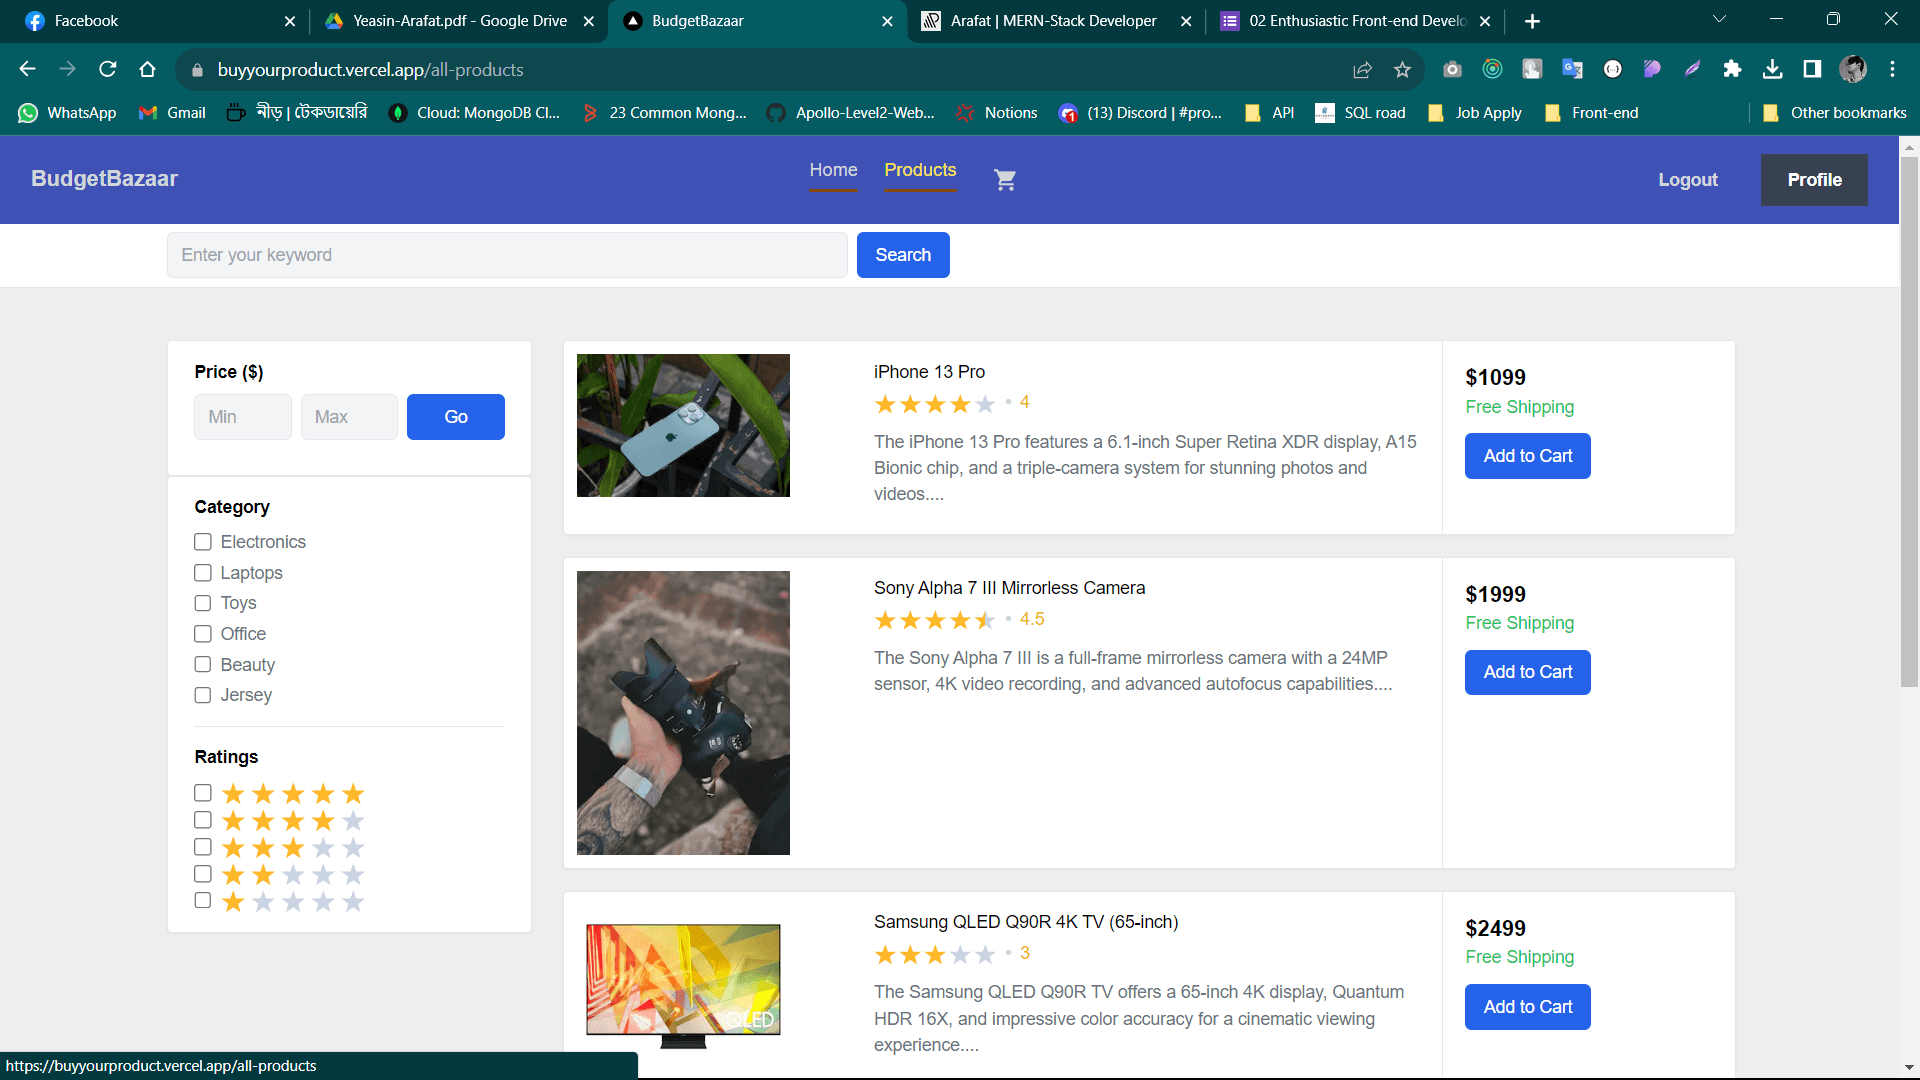Viewport: 1920px width, 1080px height.
Task: Filter by three-star rating checkbox
Action: click(203, 847)
